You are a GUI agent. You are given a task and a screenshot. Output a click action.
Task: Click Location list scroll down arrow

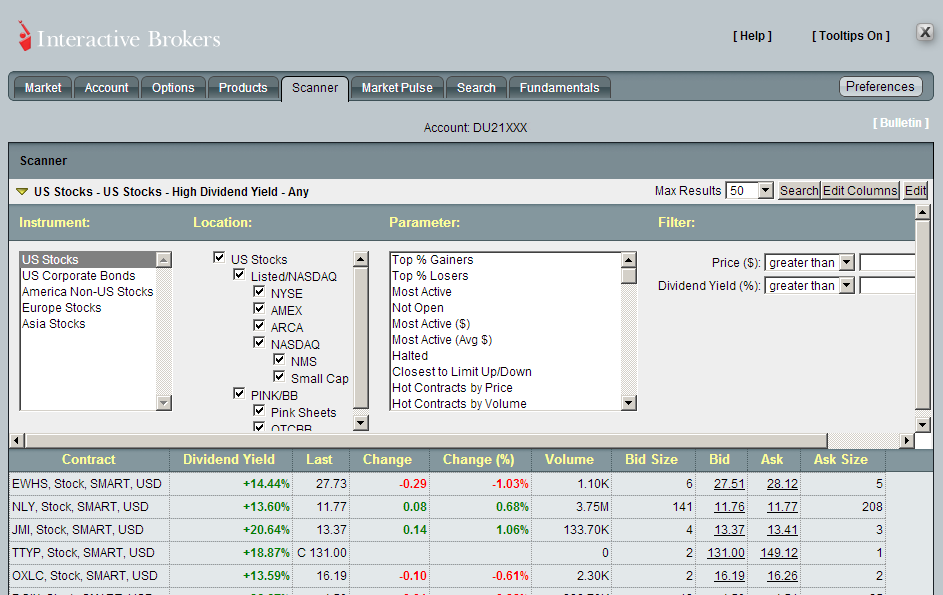pos(361,423)
